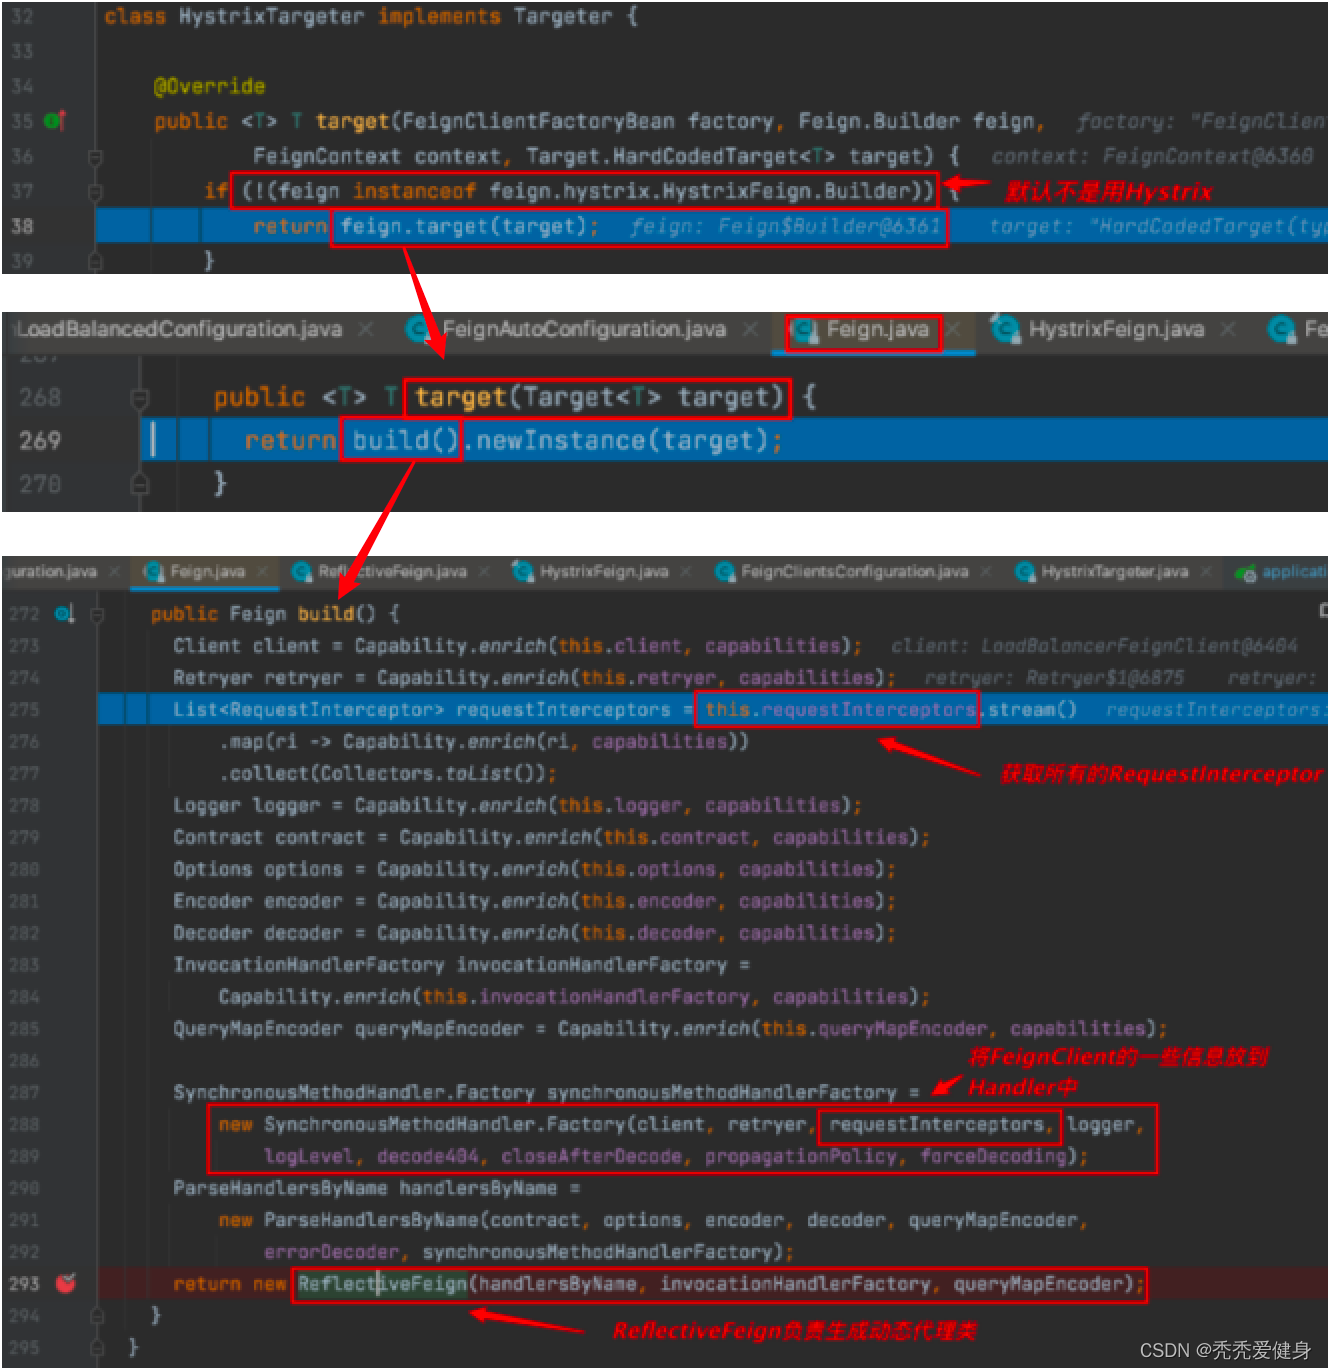Click the @Override annotation
This screenshot has width=1328, height=1370.
(x=209, y=87)
